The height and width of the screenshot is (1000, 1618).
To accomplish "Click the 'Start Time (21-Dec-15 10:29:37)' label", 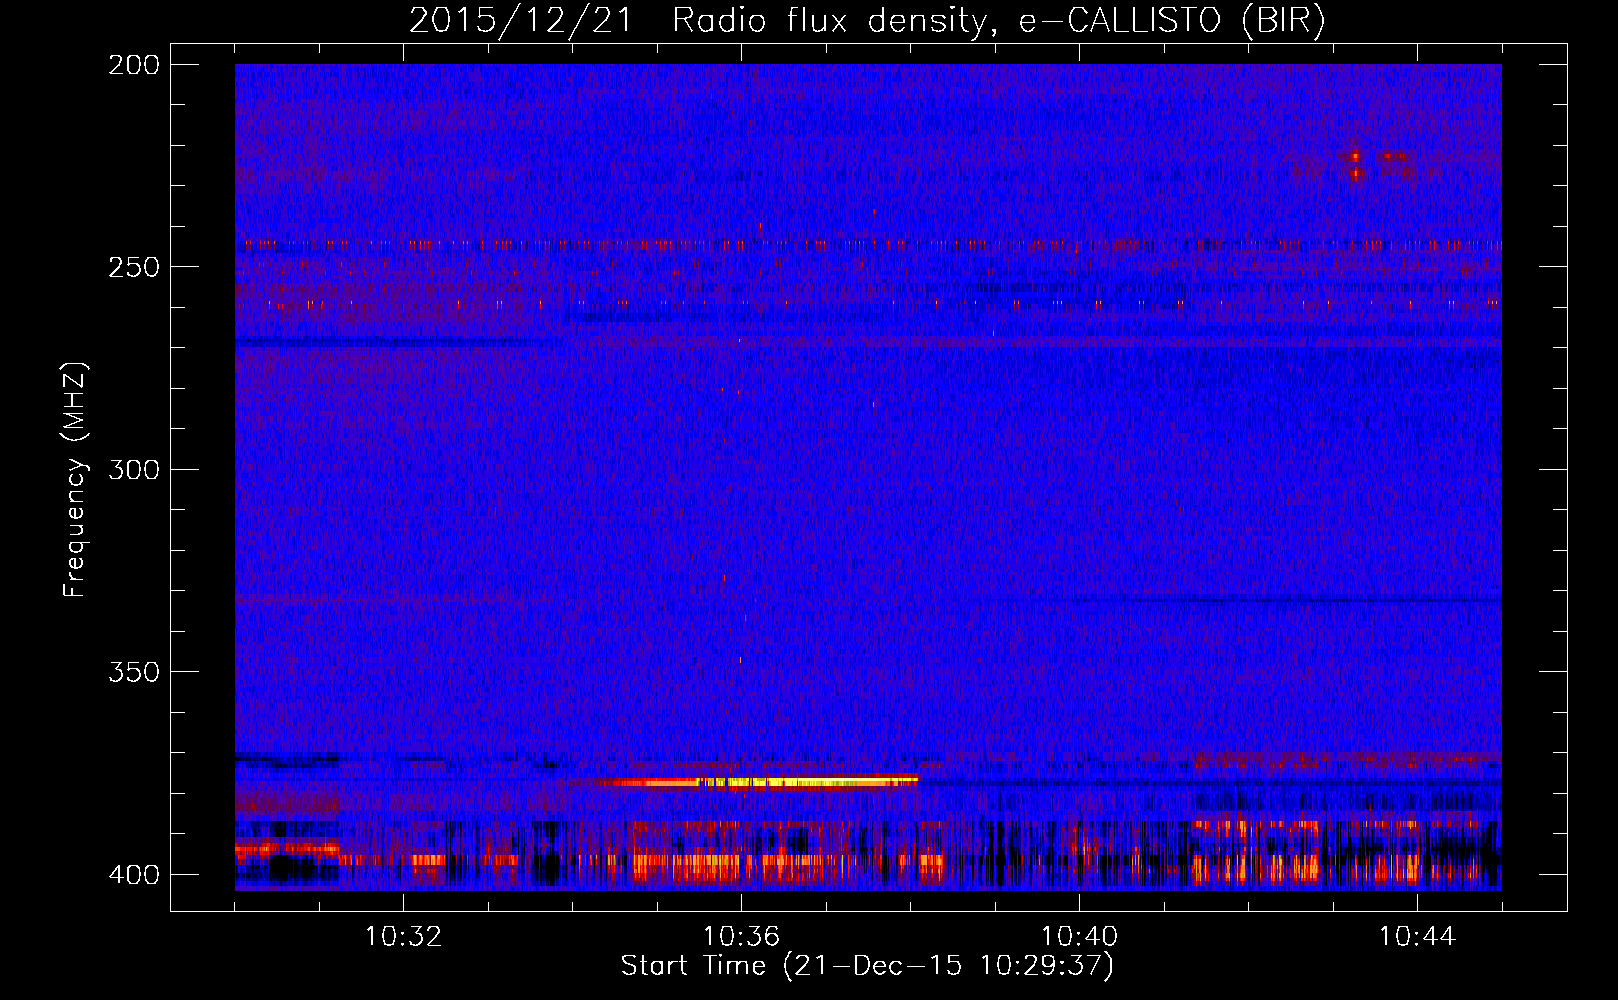I will [x=867, y=966].
